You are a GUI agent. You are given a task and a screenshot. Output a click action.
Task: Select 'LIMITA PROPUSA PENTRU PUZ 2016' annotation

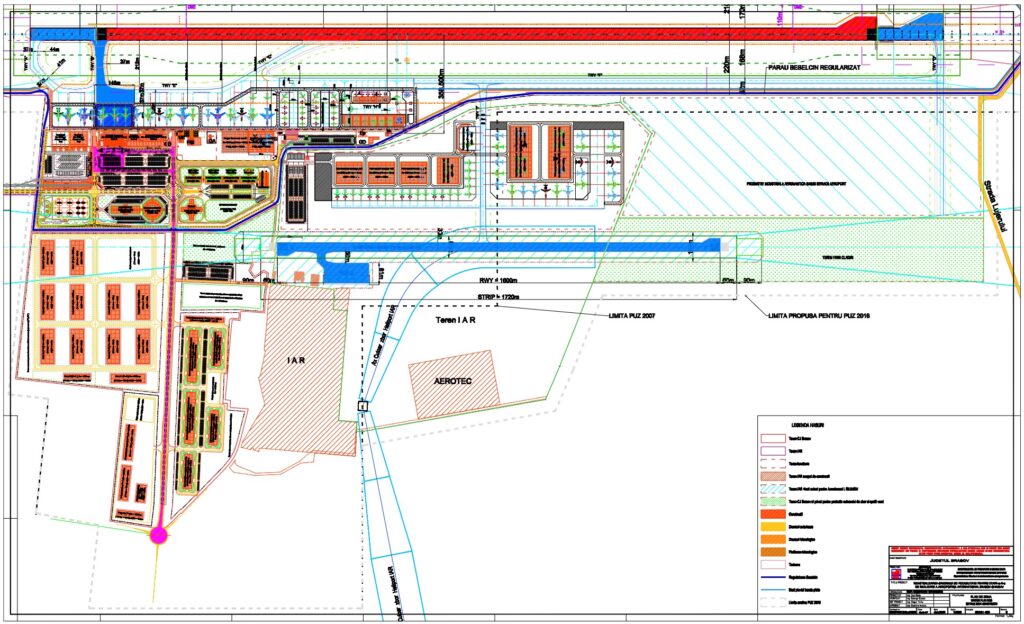point(820,316)
